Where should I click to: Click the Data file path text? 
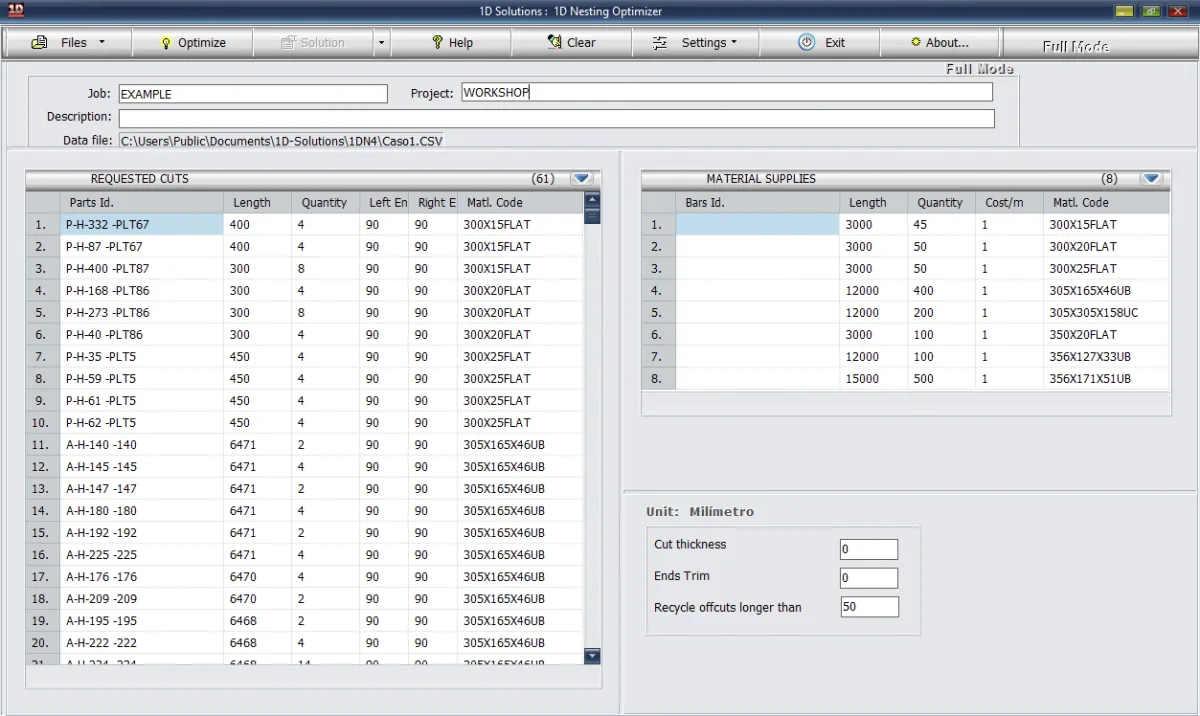click(x=281, y=141)
